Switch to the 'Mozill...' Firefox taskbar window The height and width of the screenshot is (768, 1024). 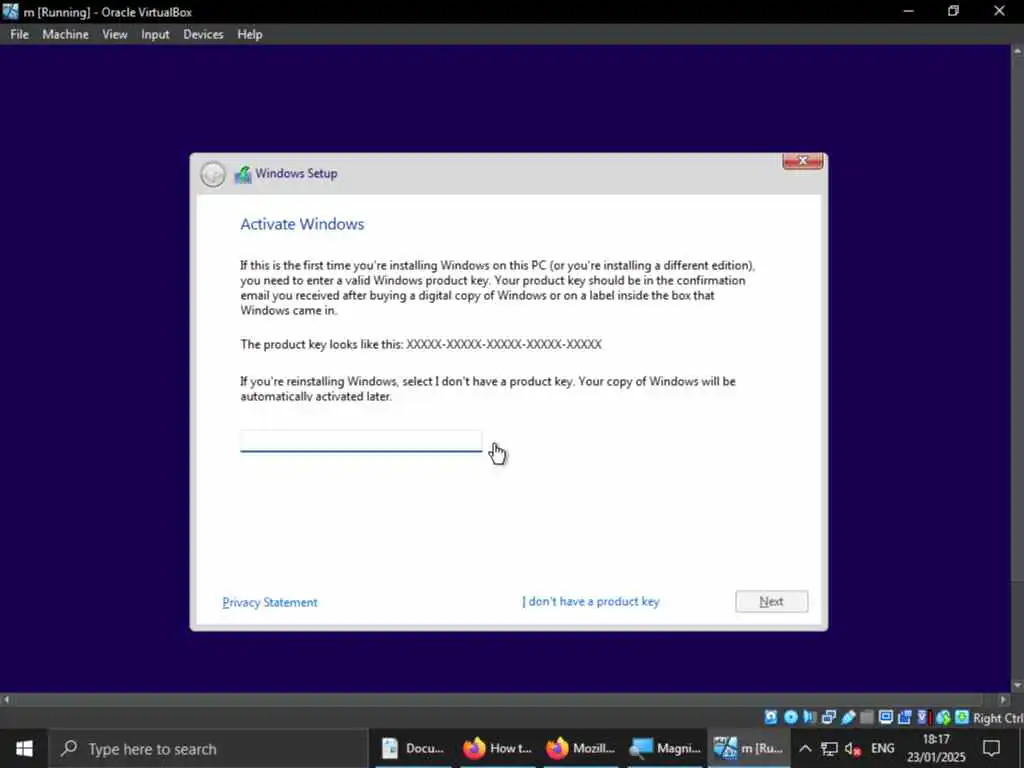click(x=581, y=748)
